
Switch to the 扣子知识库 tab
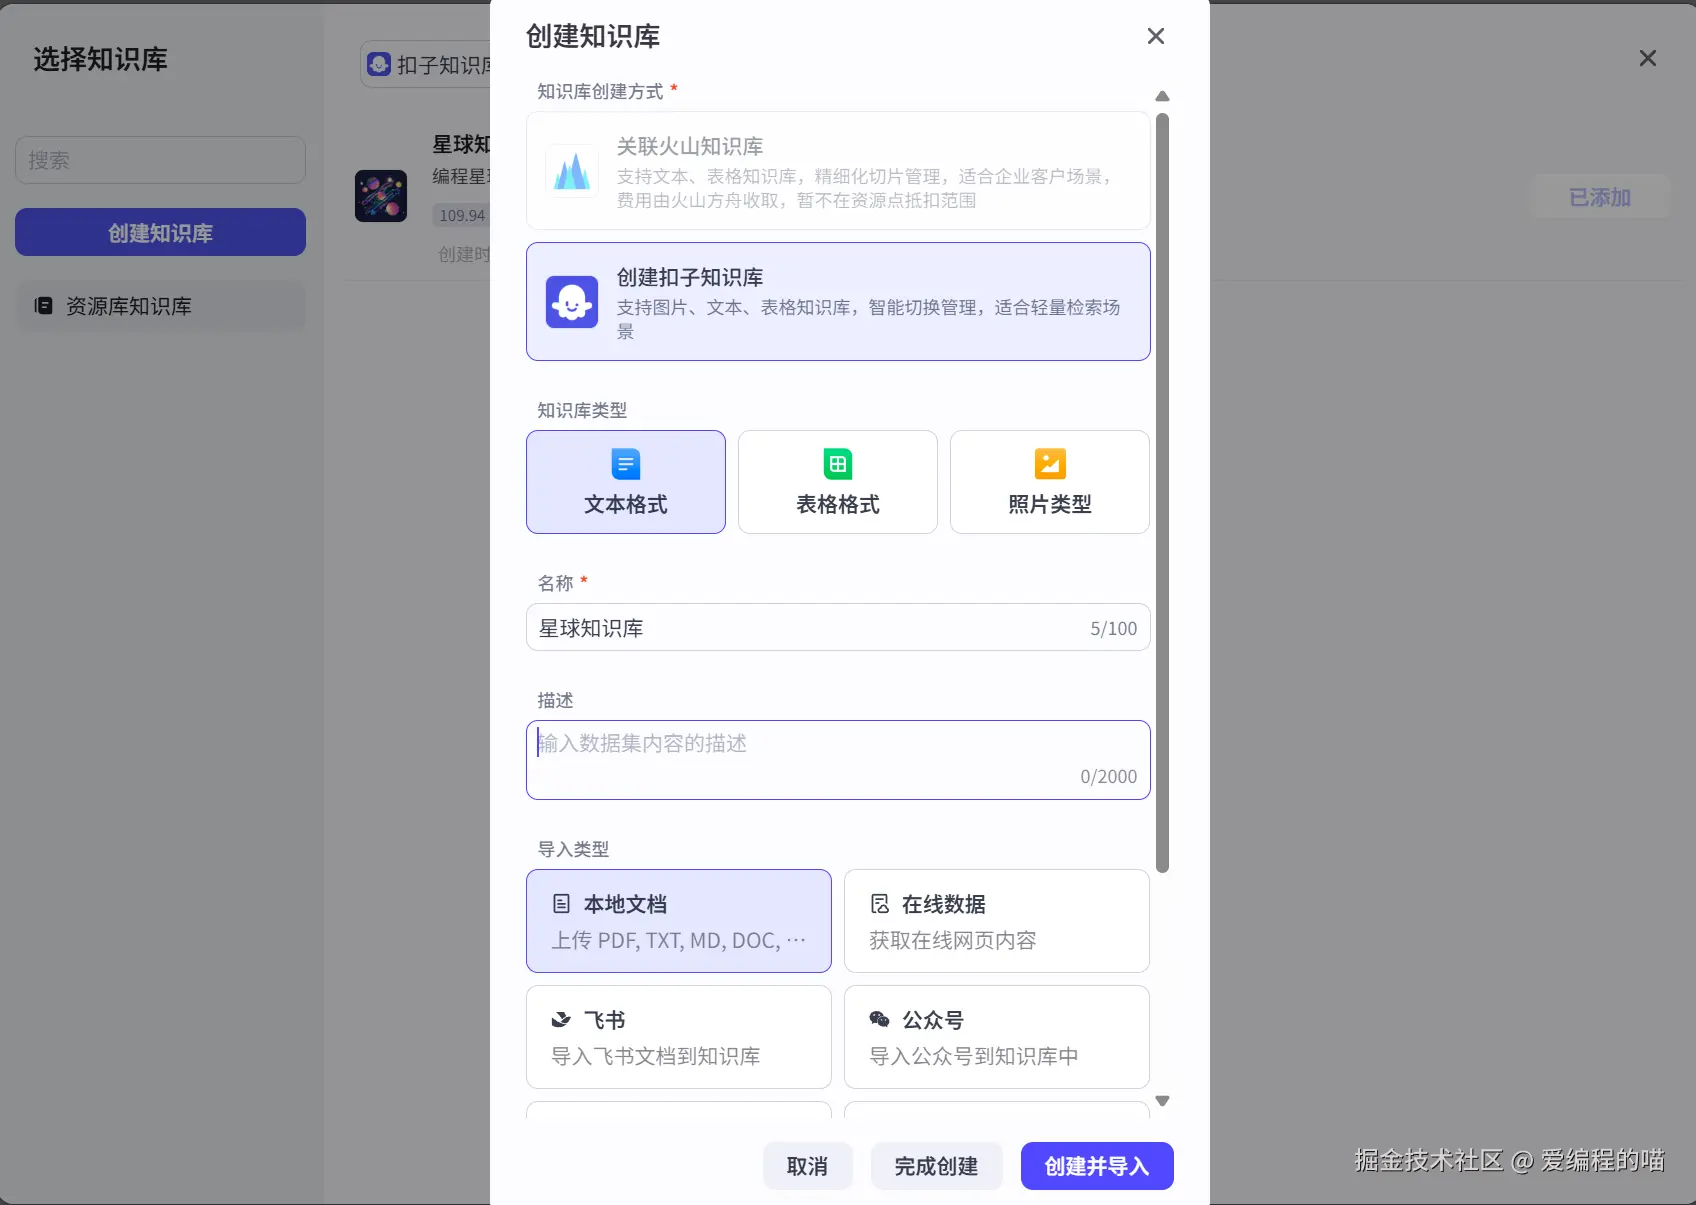(428, 65)
